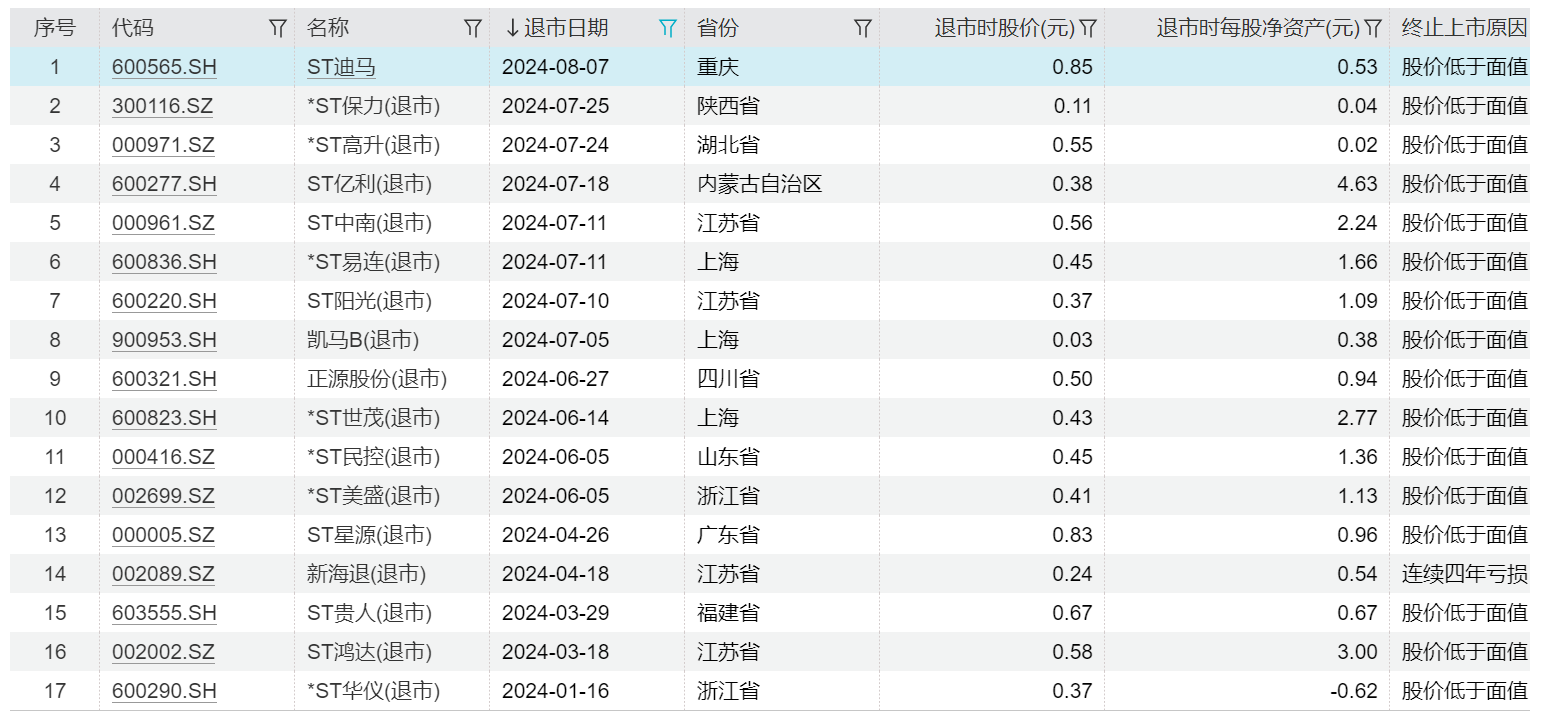The image size is (1552, 720).
Task: Open filter for 省份 column
Action: [x=862, y=29]
